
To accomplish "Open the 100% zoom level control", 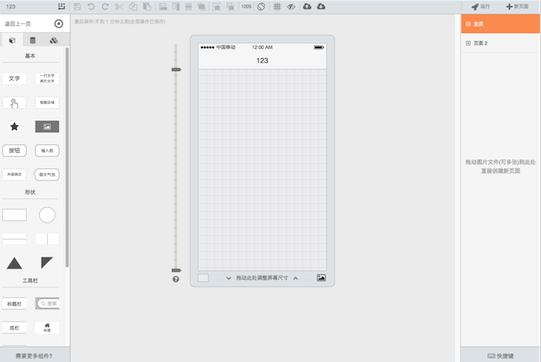I will coord(246,7).
